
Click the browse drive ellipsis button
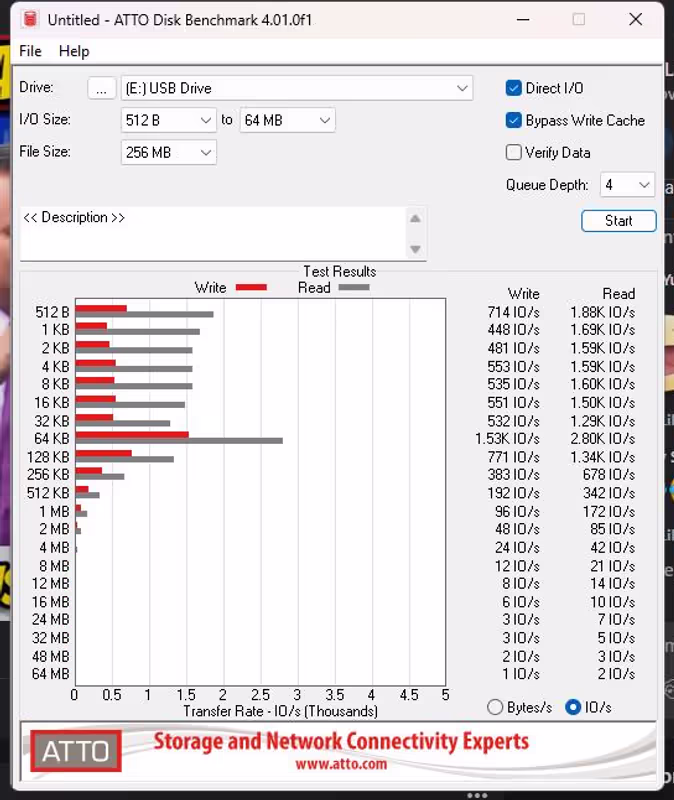pos(101,88)
